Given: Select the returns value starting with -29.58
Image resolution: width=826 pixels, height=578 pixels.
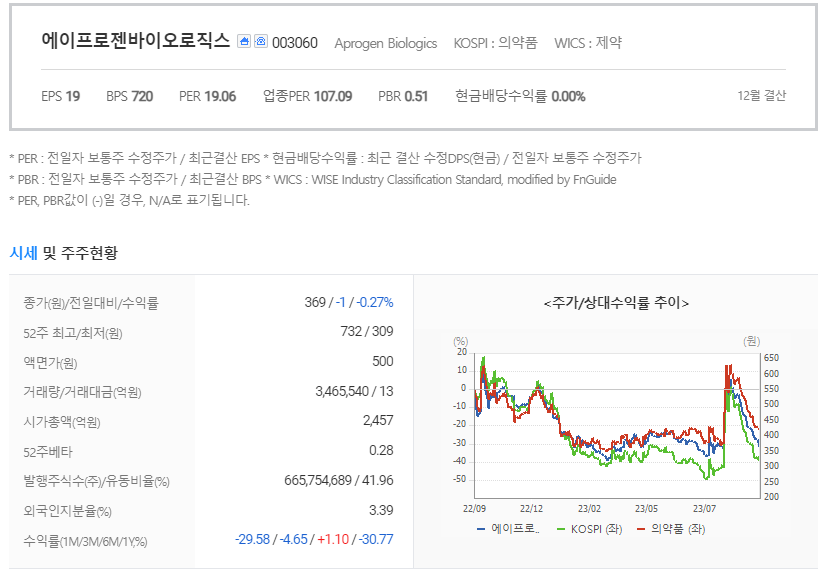Looking at the screenshot, I should tap(314, 540).
